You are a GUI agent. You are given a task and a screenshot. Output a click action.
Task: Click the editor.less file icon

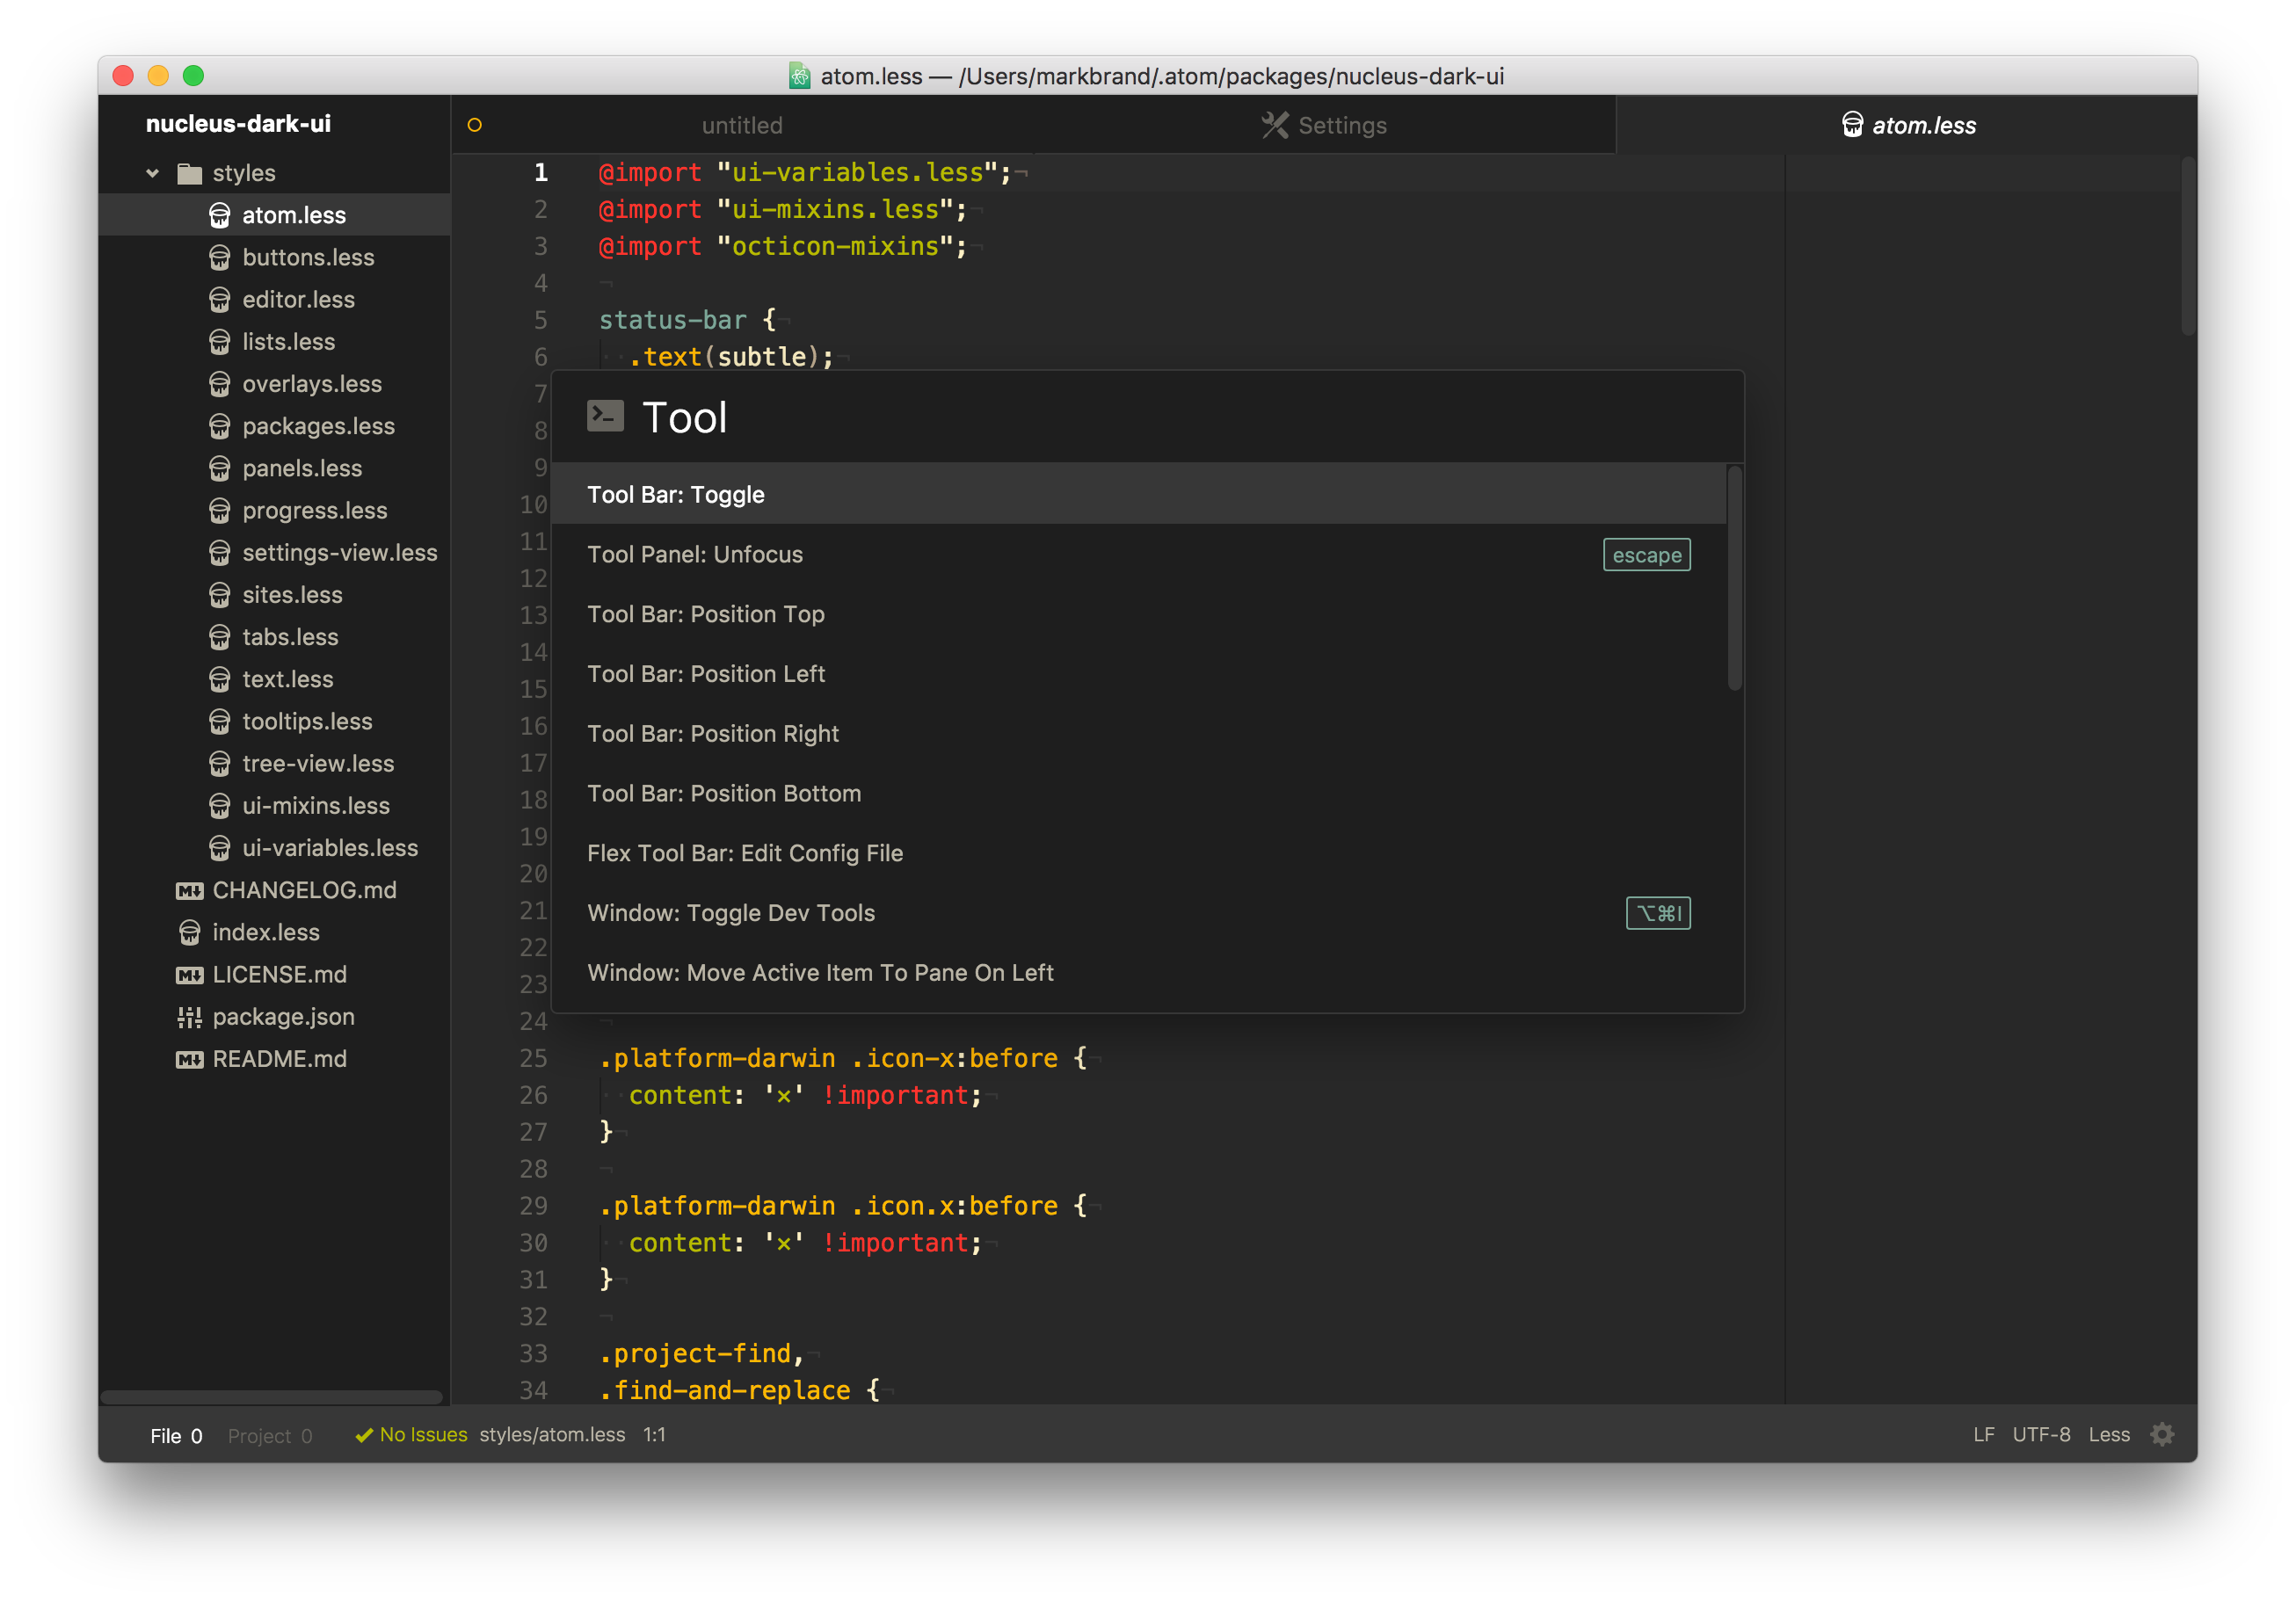click(220, 299)
